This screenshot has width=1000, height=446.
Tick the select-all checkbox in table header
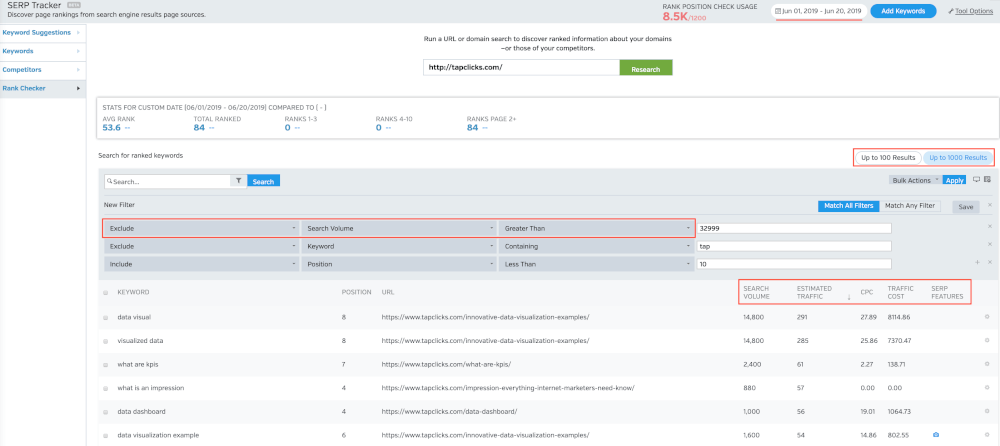[x=106, y=293]
